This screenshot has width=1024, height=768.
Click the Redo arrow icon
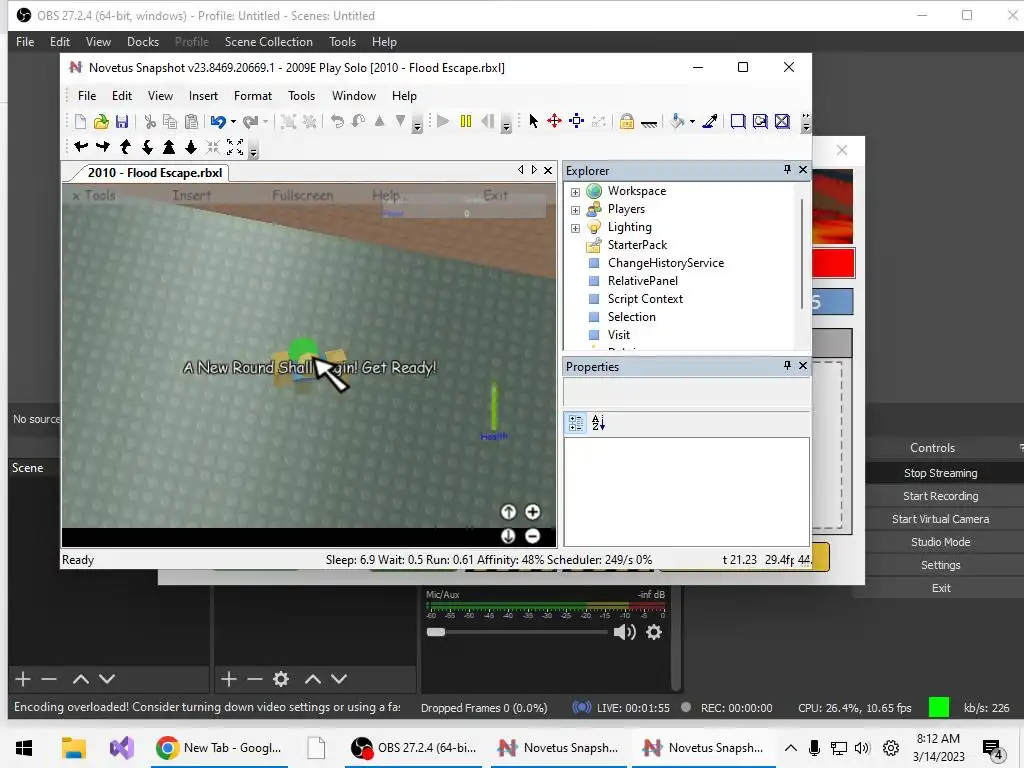(x=250, y=121)
